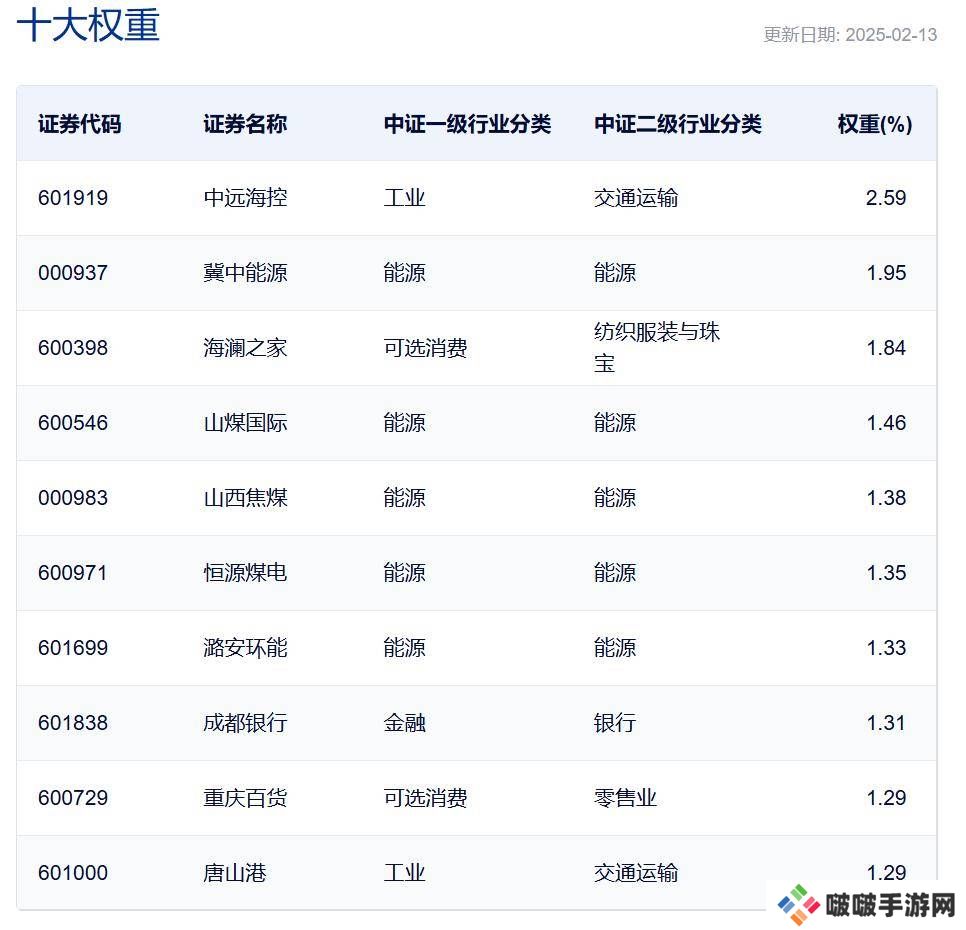Select security code 600971

coord(73,573)
